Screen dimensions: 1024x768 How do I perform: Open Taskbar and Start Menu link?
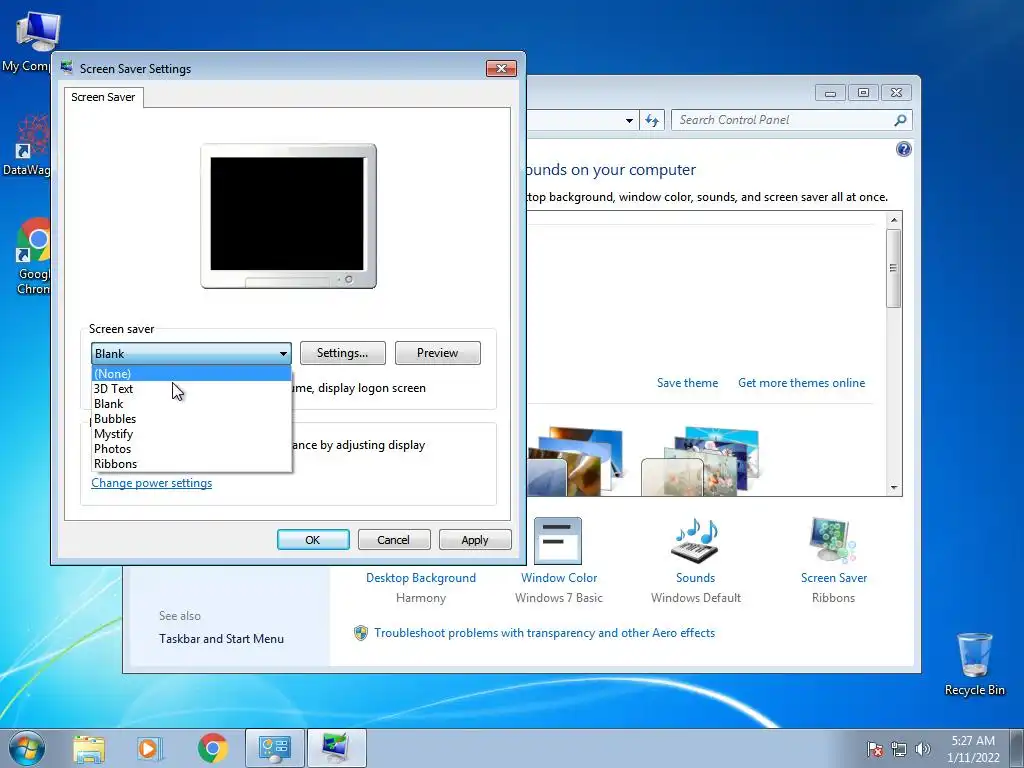pyautogui.click(x=221, y=639)
